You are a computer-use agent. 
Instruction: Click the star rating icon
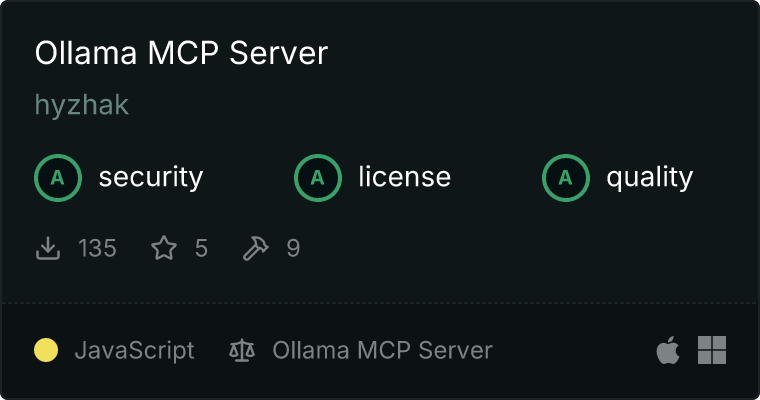pyautogui.click(x=164, y=248)
